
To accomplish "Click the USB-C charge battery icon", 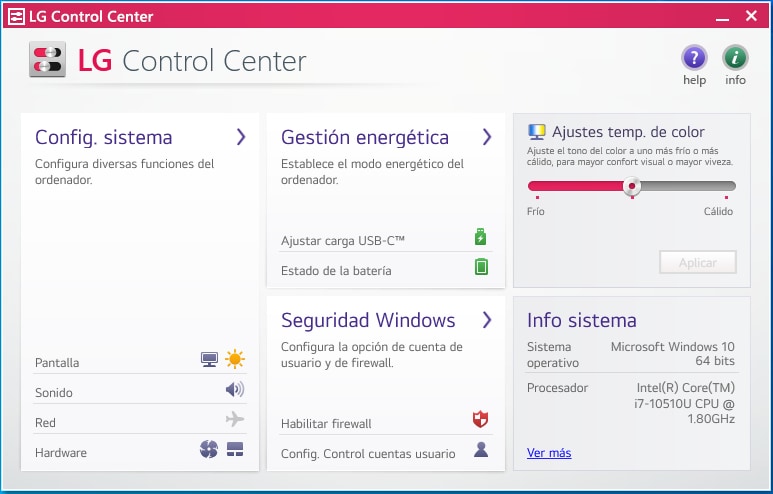I will point(481,238).
